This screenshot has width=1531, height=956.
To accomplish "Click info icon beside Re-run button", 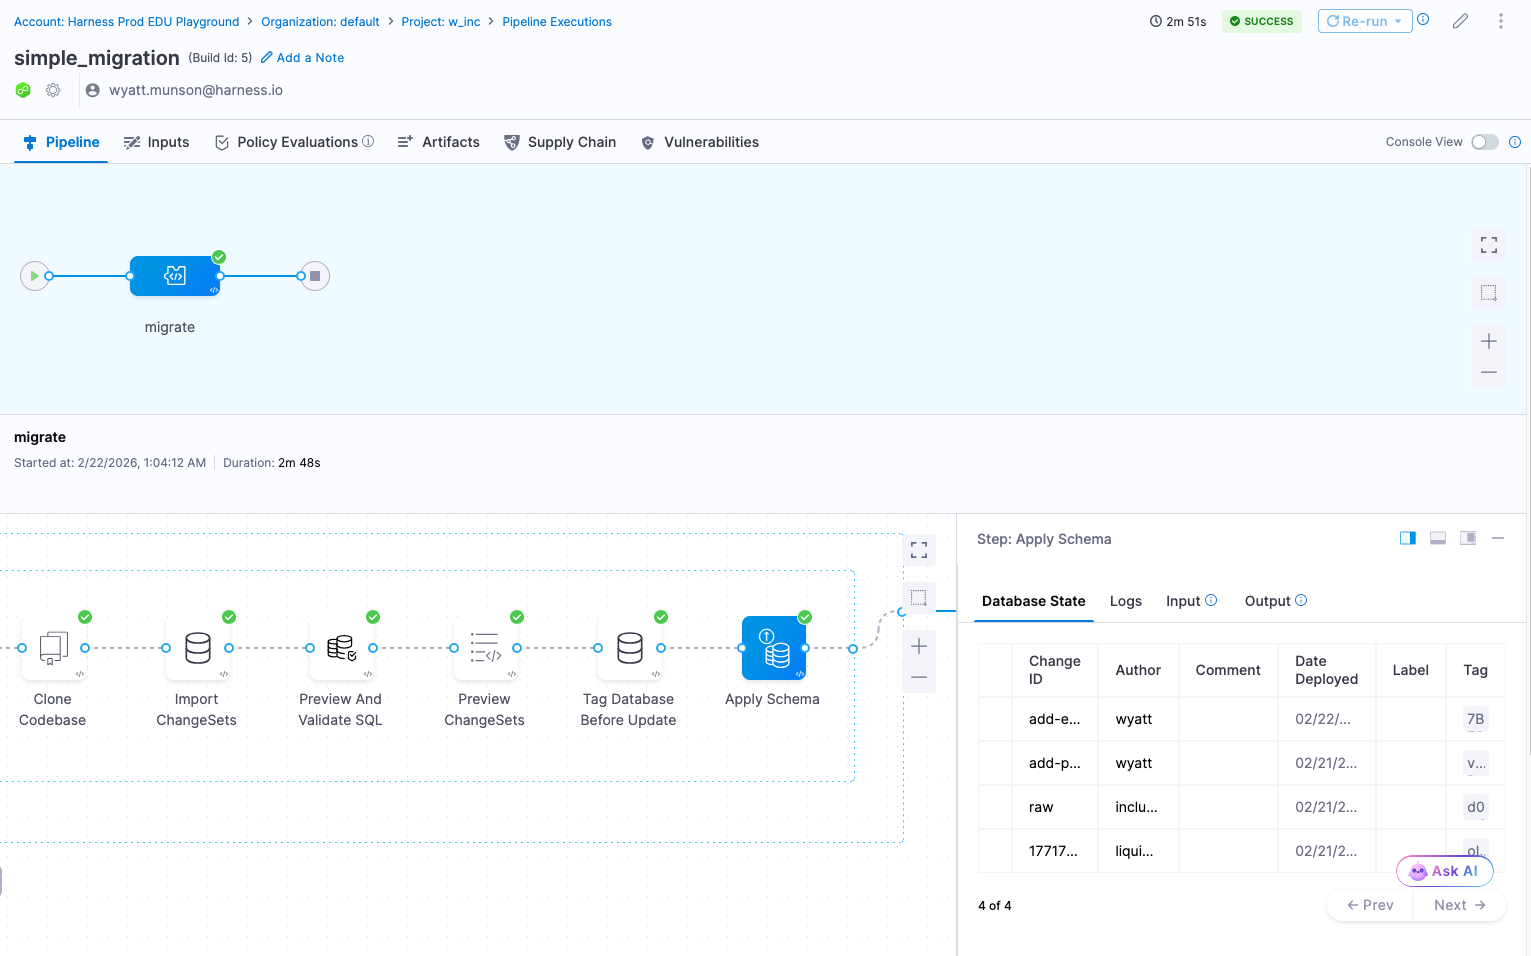I will coord(1423,19).
